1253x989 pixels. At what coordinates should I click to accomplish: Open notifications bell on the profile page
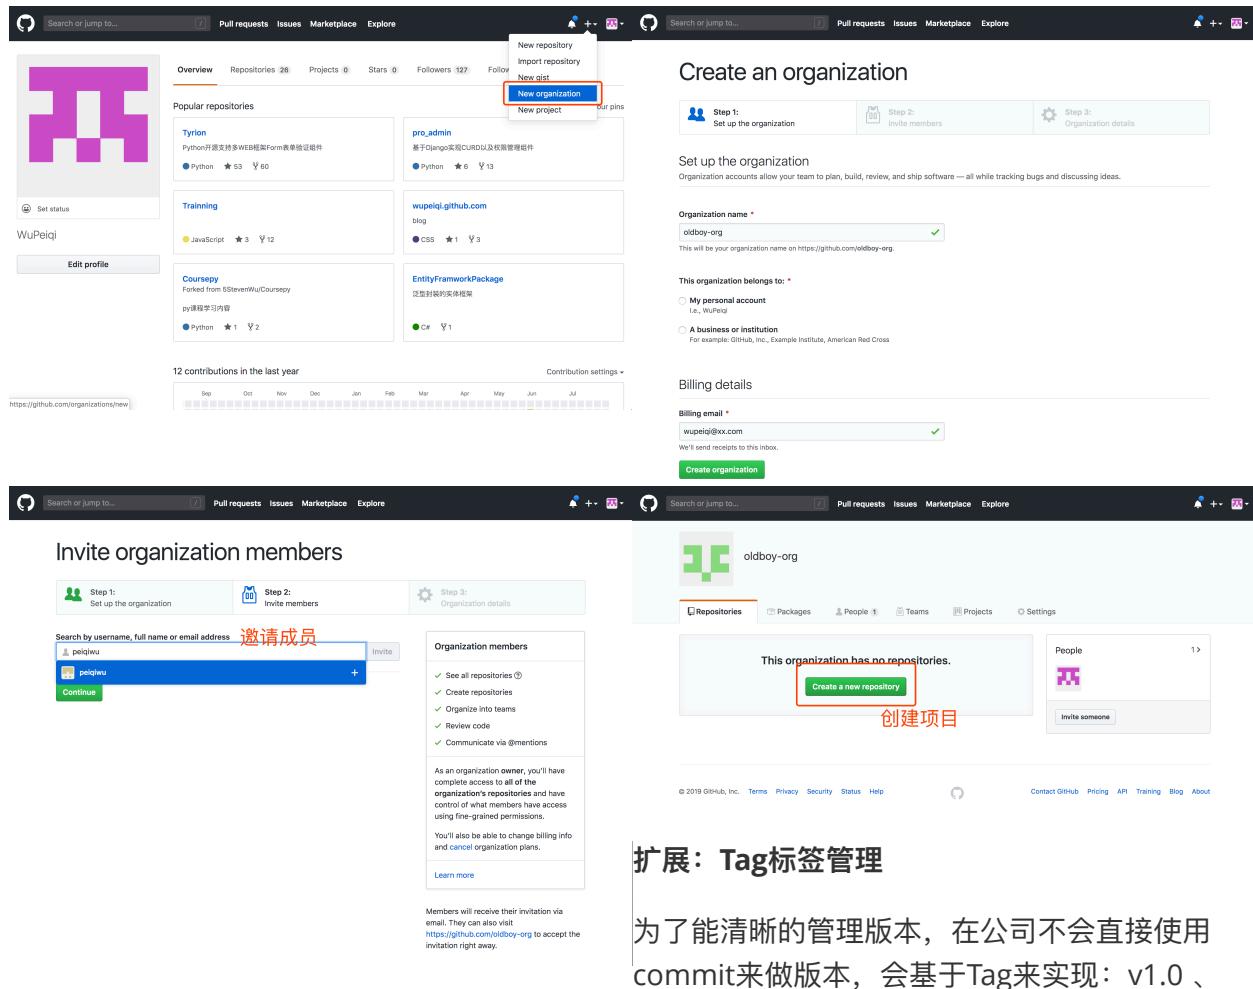(572, 23)
